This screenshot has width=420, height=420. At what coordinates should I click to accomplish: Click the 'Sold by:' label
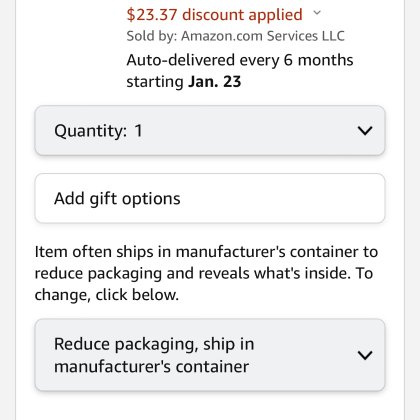pos(152,36)
